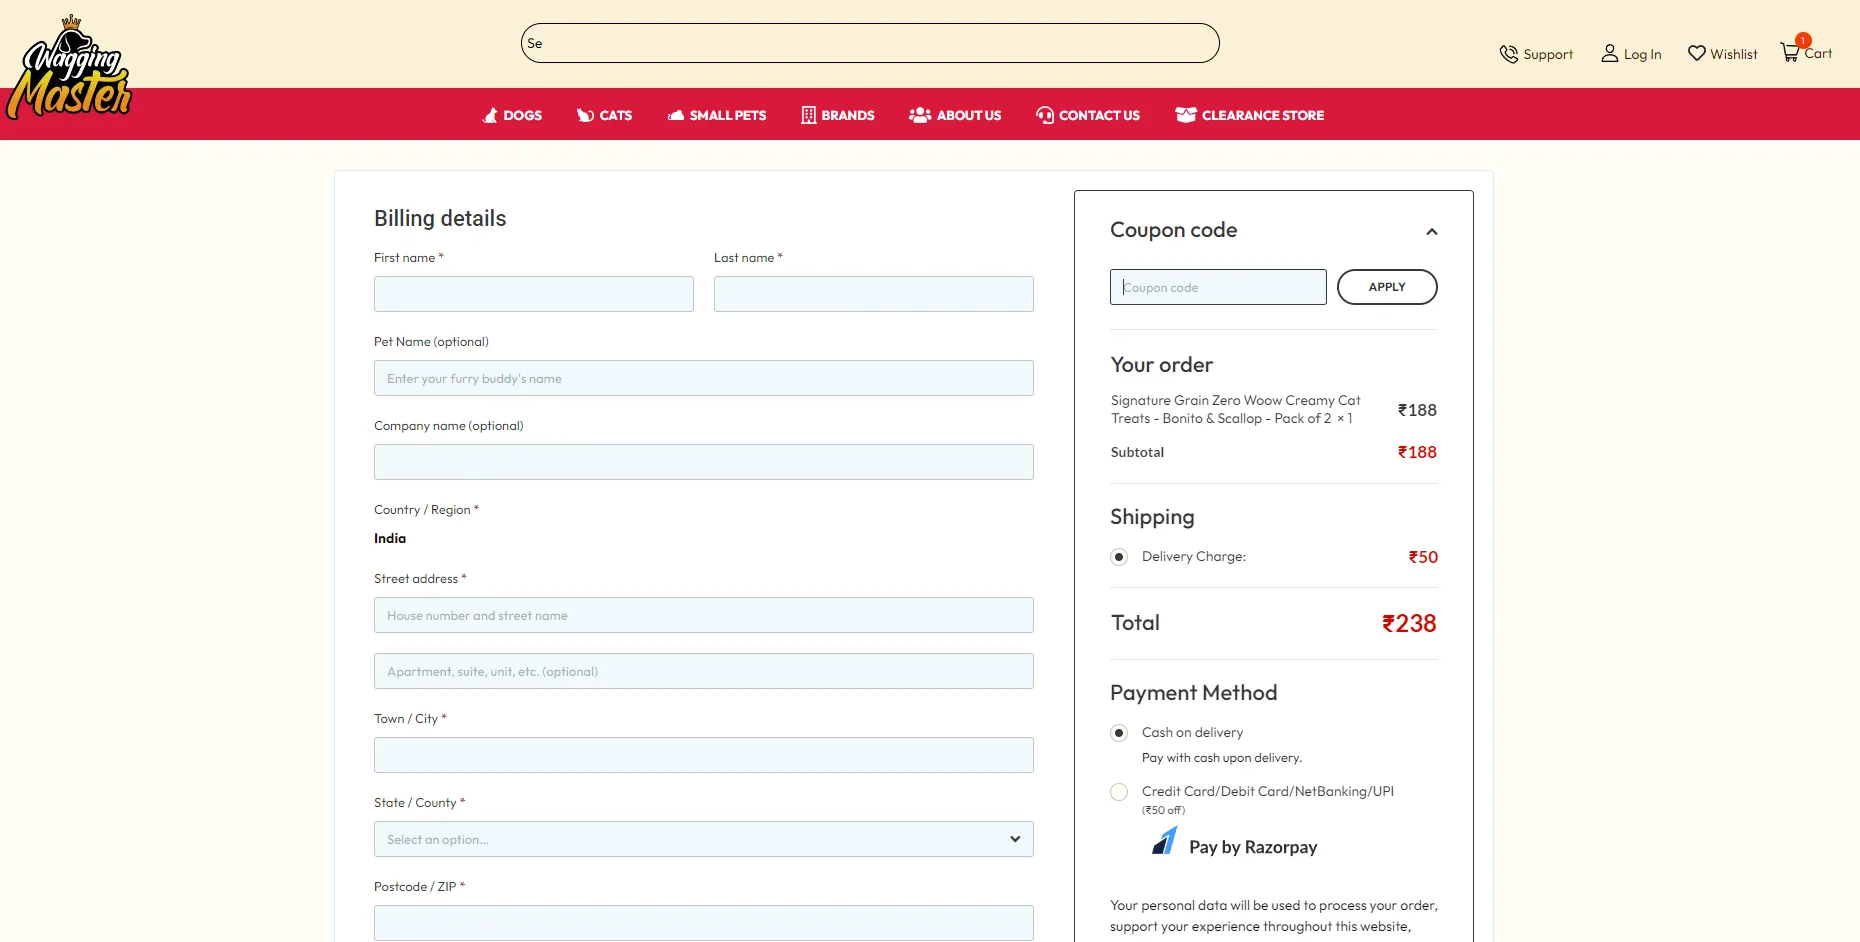Collapse the Coupon code section
The image size is (1860, 942).
pos(1431,231)
